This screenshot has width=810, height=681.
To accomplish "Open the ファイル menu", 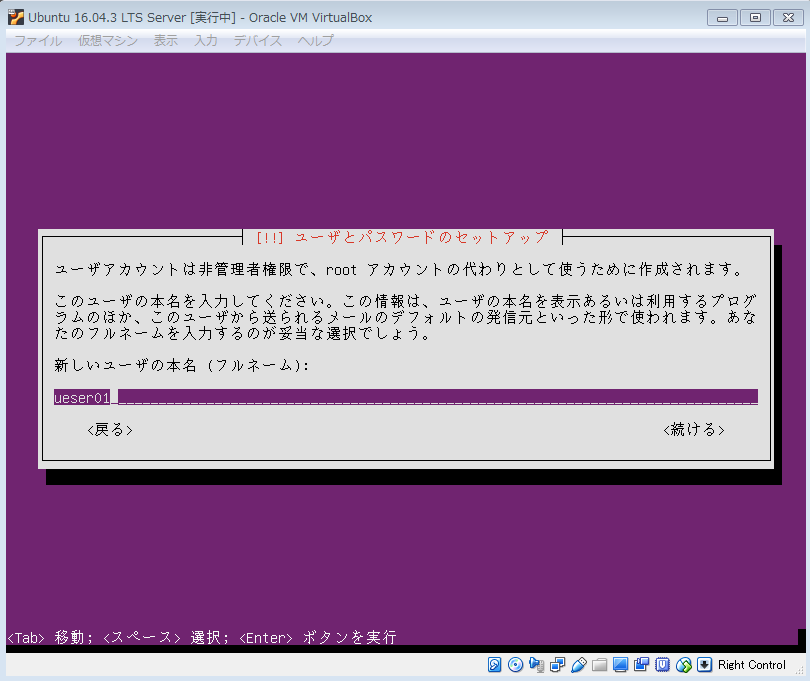I will [38, 41].
